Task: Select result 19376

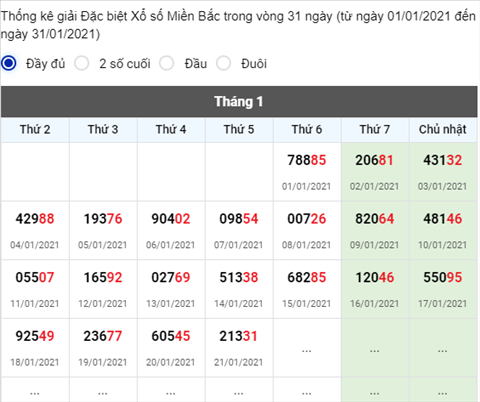Action: (103, 219)
